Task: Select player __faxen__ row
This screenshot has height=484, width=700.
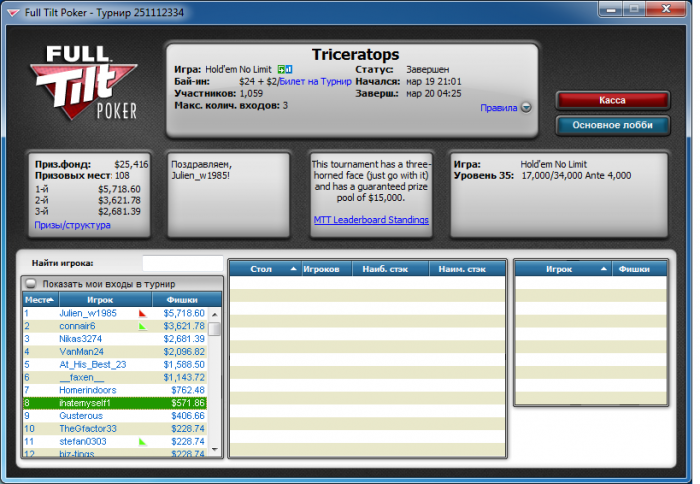Action: [115, 378]
